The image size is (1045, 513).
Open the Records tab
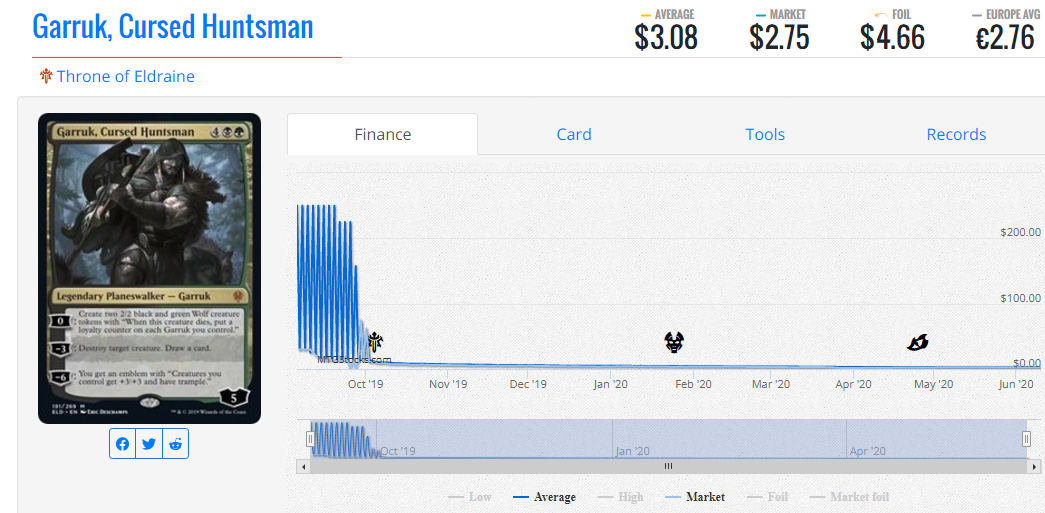coord(956,135)
